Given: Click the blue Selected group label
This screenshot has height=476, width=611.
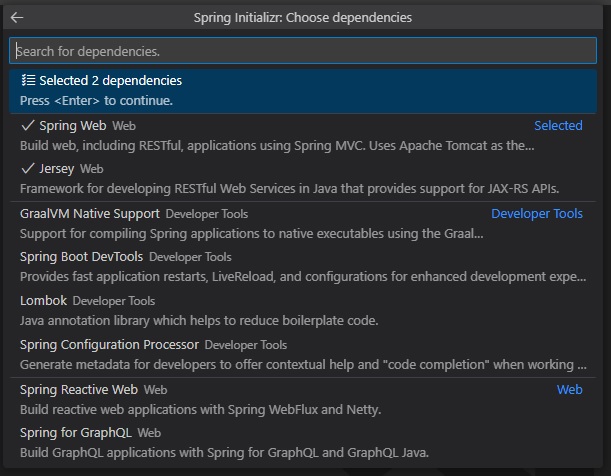Looking at the screenshot, I should click(557, 126).
